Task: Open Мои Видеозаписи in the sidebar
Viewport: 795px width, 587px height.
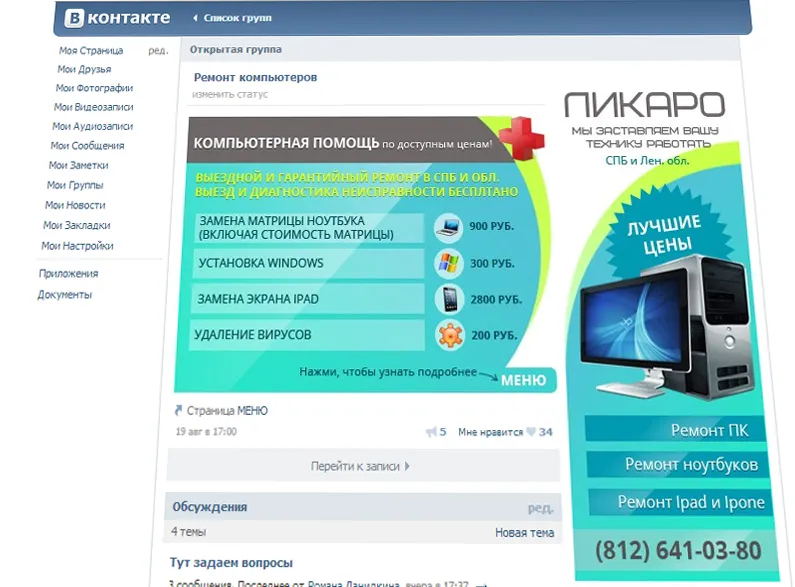Action: click(x=94, y=107)
